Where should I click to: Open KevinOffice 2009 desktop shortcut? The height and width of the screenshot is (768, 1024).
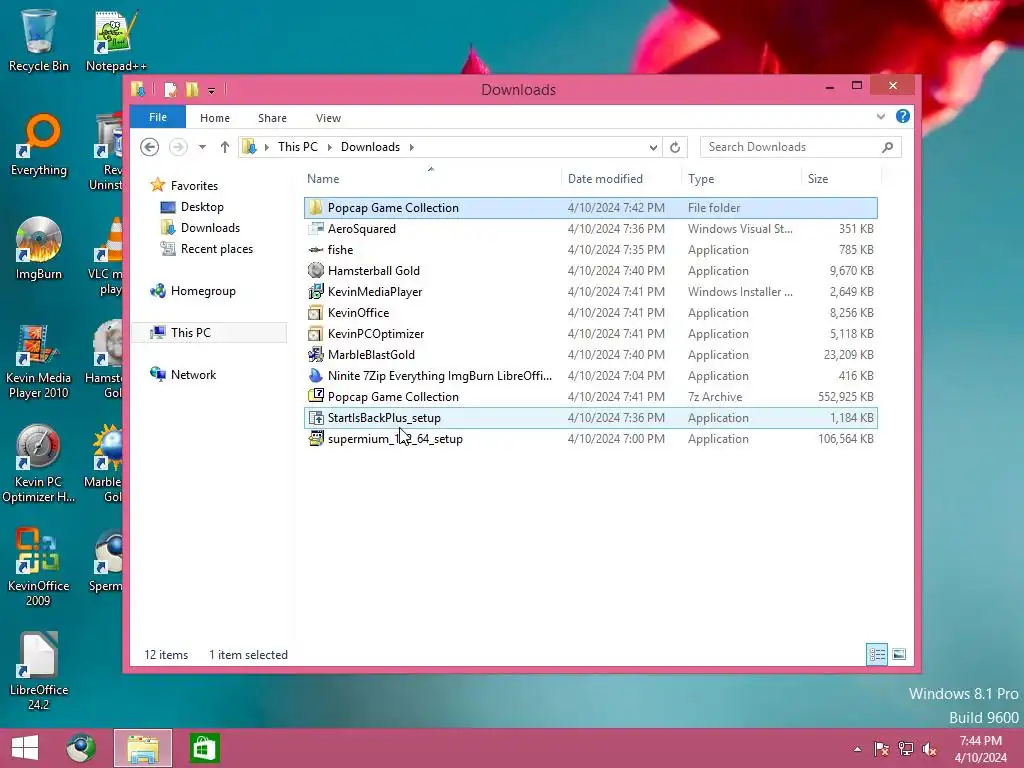pyautogui.click(x=39, y=568)
